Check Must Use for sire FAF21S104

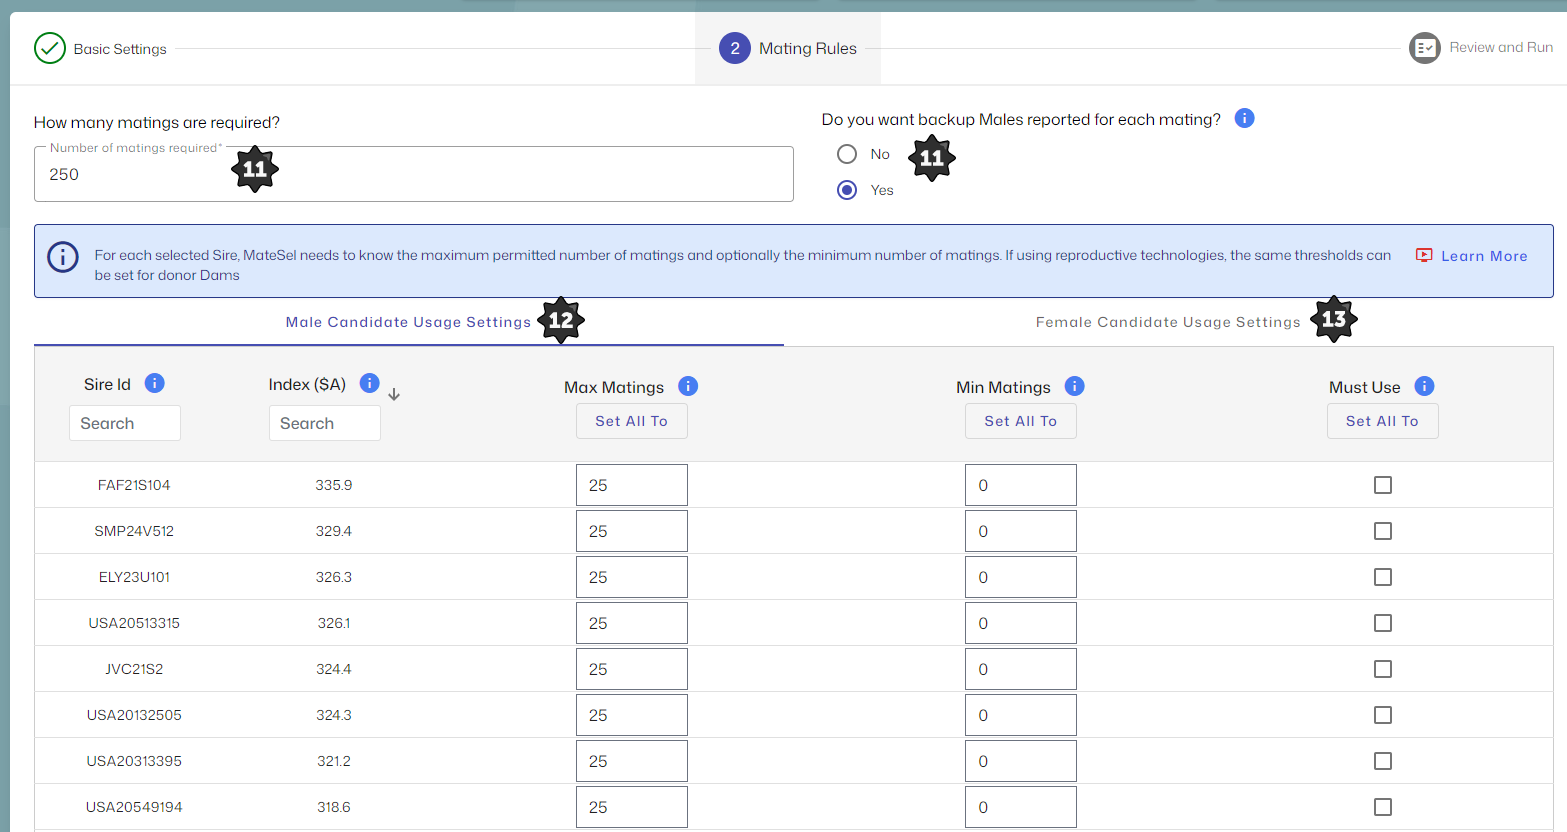point(1382,485)
